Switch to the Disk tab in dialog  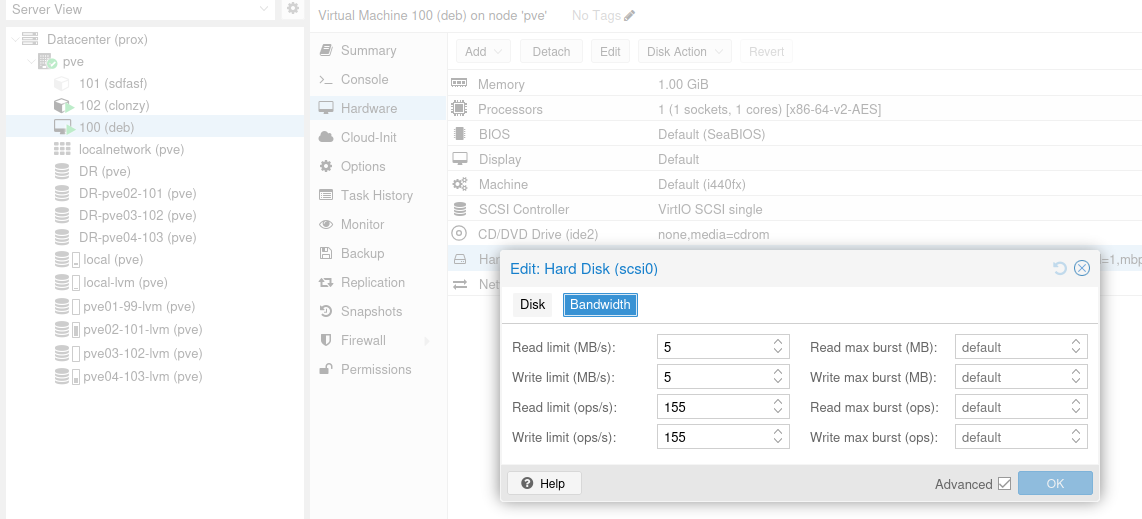tap(532, 305)
